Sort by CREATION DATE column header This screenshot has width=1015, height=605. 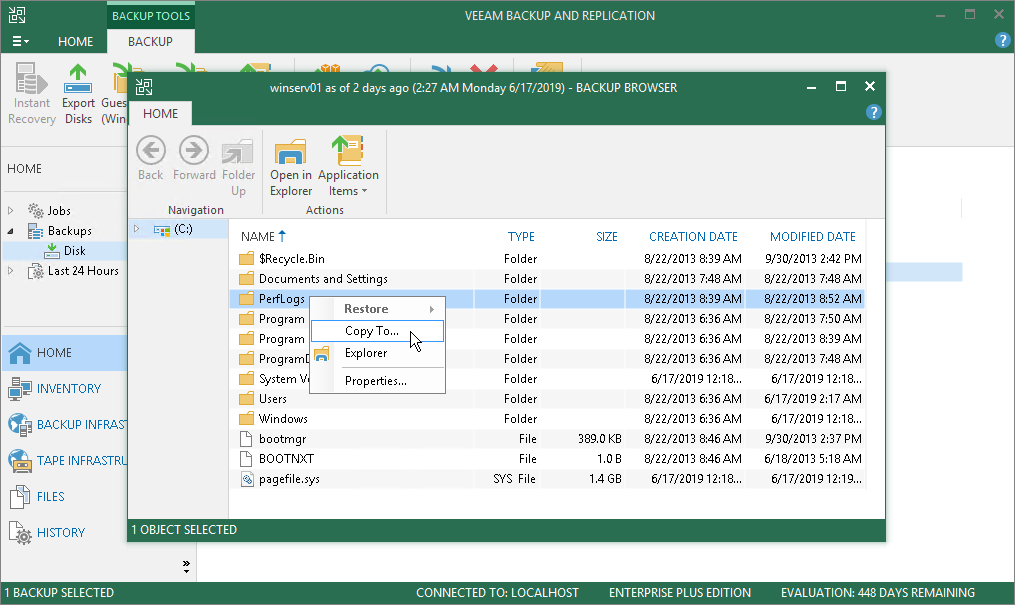tap(693, 237)
